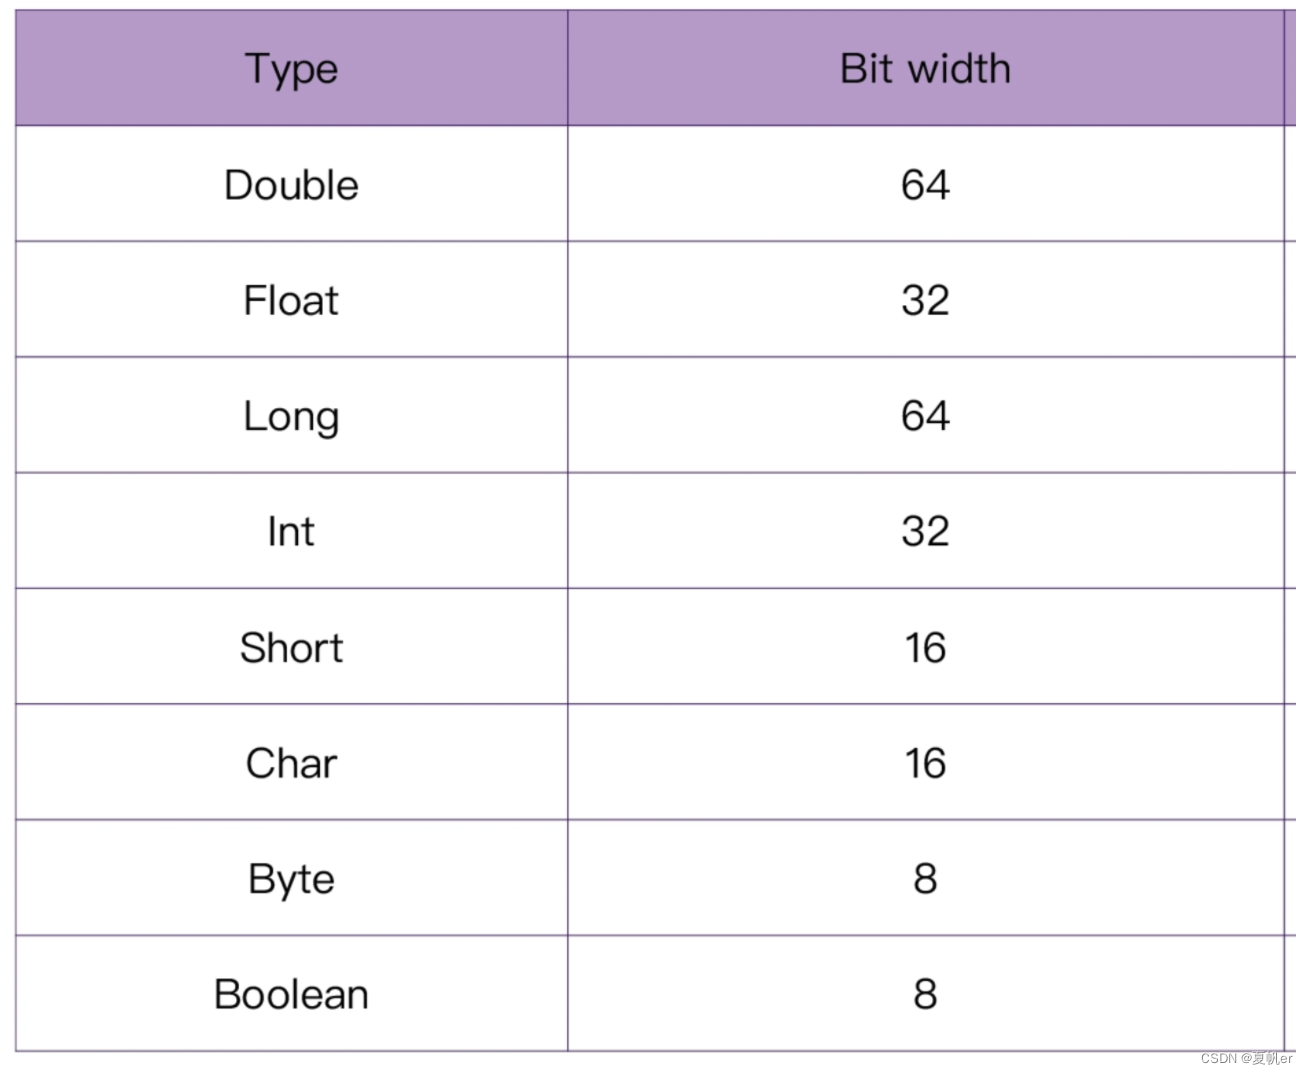The width and height of the screenshot is (1308, 1074).
Task: Click the bit width value in Float row
Action: (x=925, y=300)
